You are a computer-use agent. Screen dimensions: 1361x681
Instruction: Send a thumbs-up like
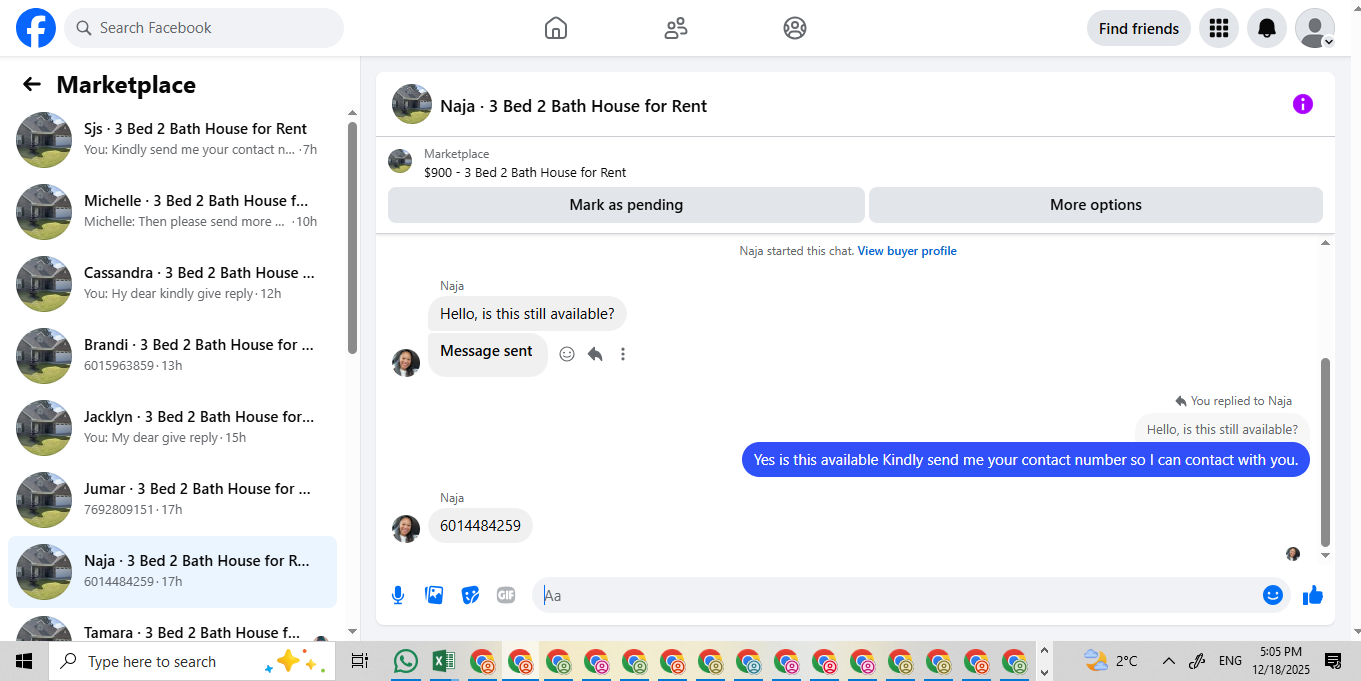point(1313,595)
